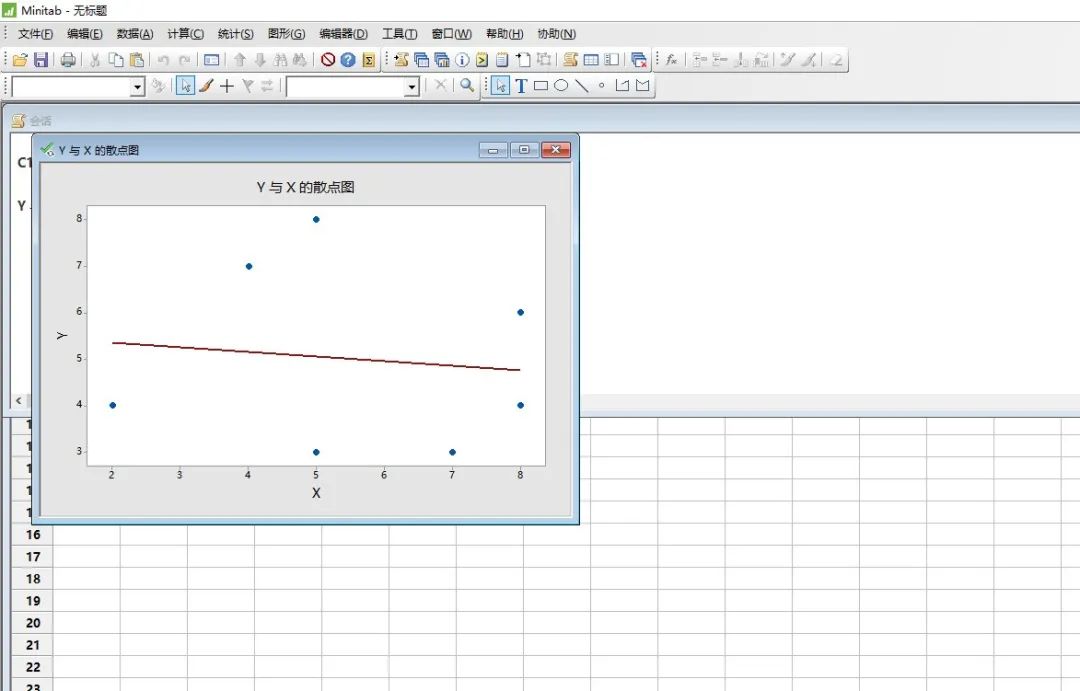The height and width of the screenshot is (691, 1080).
Task: Paste using the clipboard icon
Action: click(137, 60)
